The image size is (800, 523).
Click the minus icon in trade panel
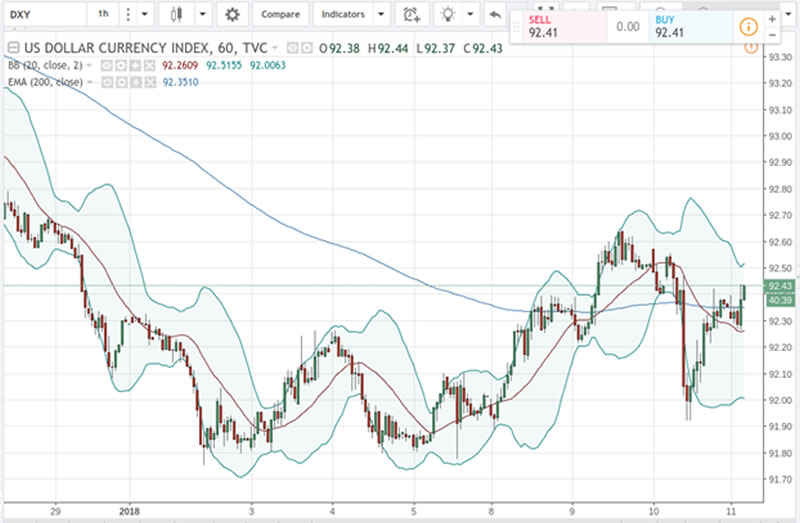point(772,34)
